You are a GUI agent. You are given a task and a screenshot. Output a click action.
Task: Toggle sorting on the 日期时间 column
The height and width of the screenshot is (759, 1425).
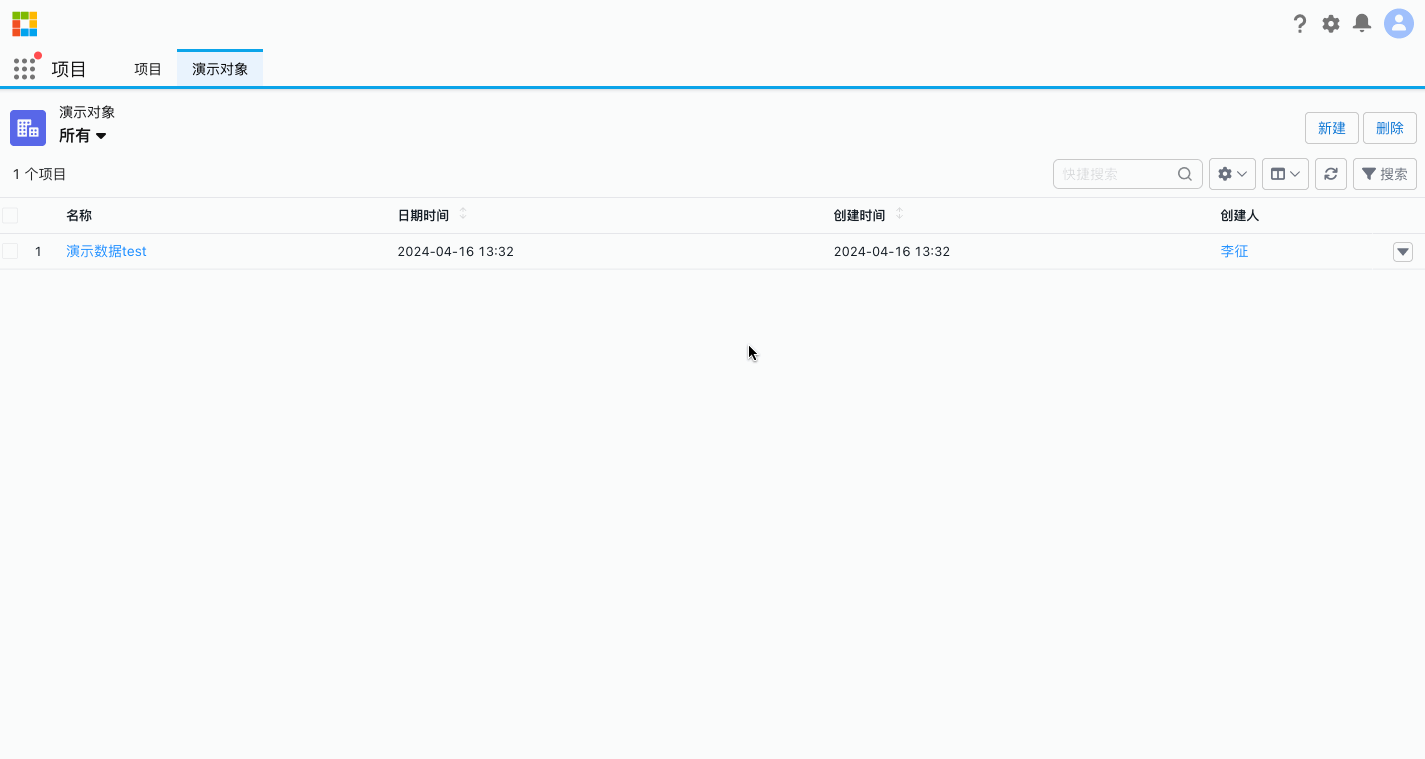point(462,214)
